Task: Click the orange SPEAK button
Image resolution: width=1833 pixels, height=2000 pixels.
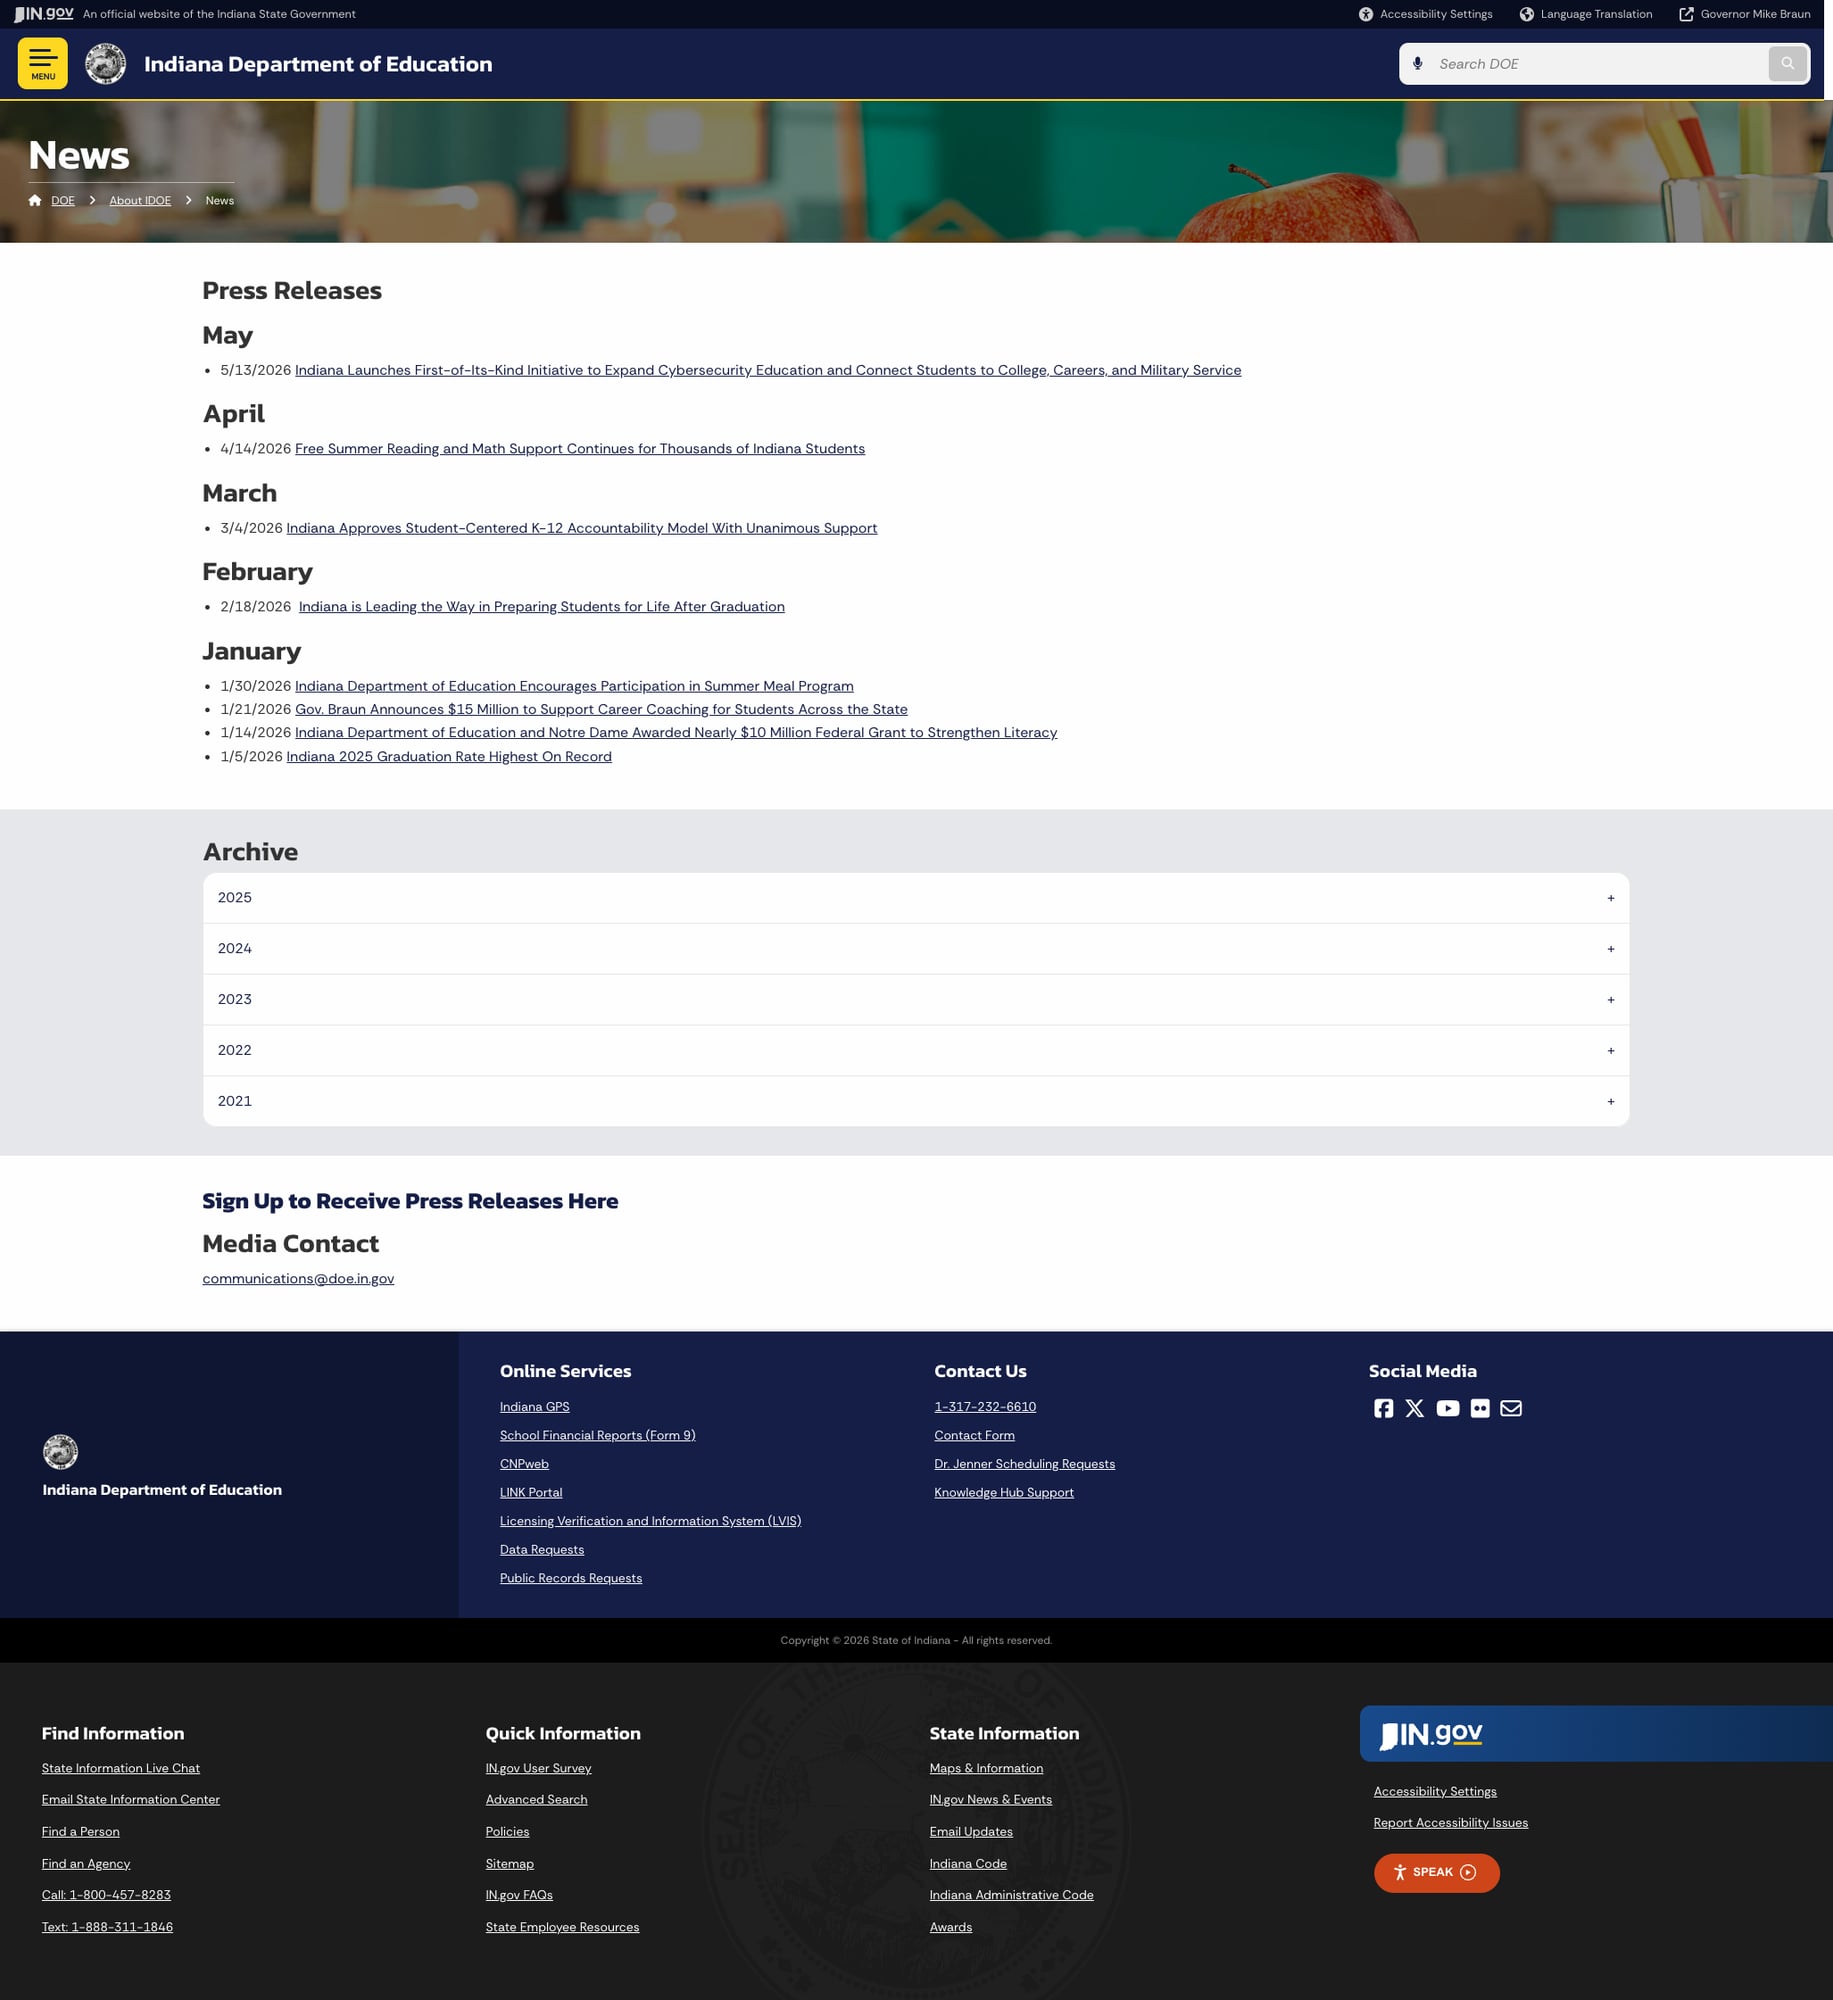Action: click(x=1436, y=1873)
